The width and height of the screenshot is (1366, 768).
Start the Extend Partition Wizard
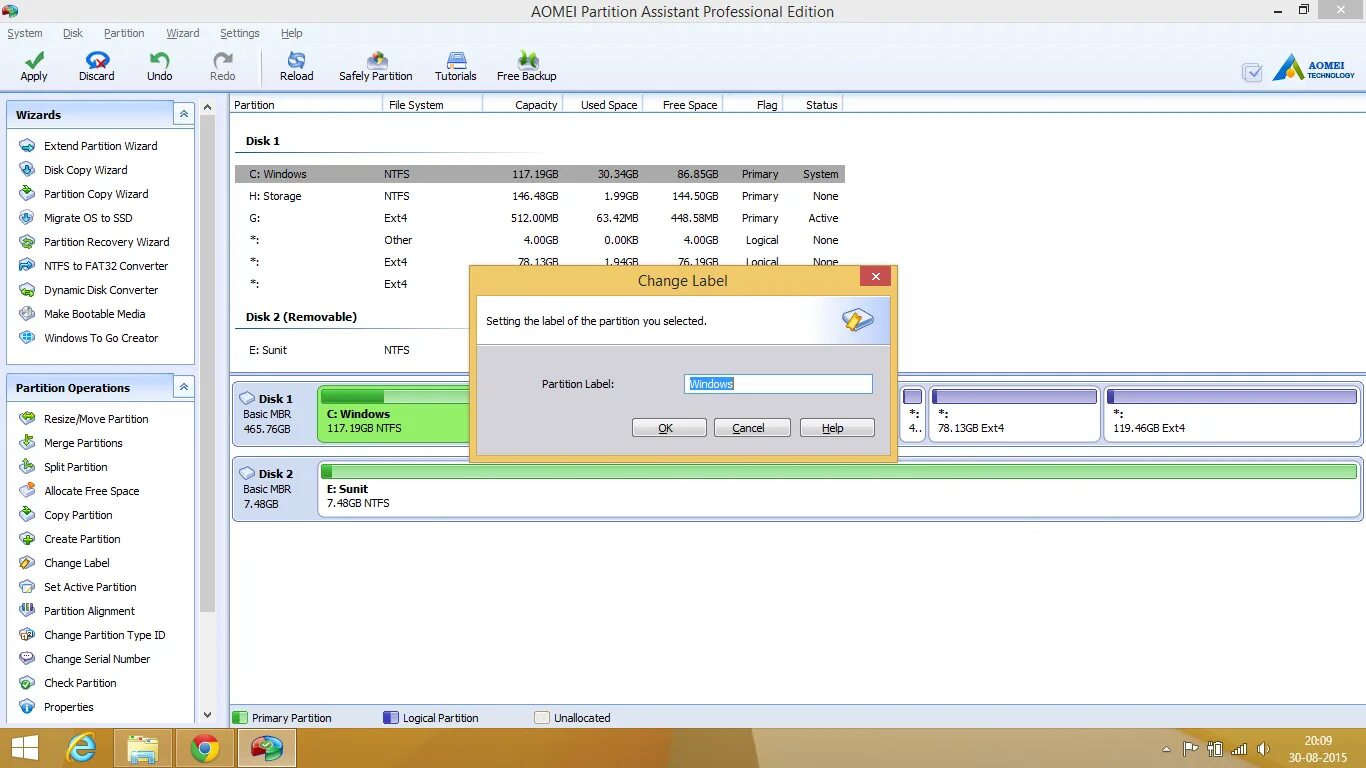(x=100, y=146)
